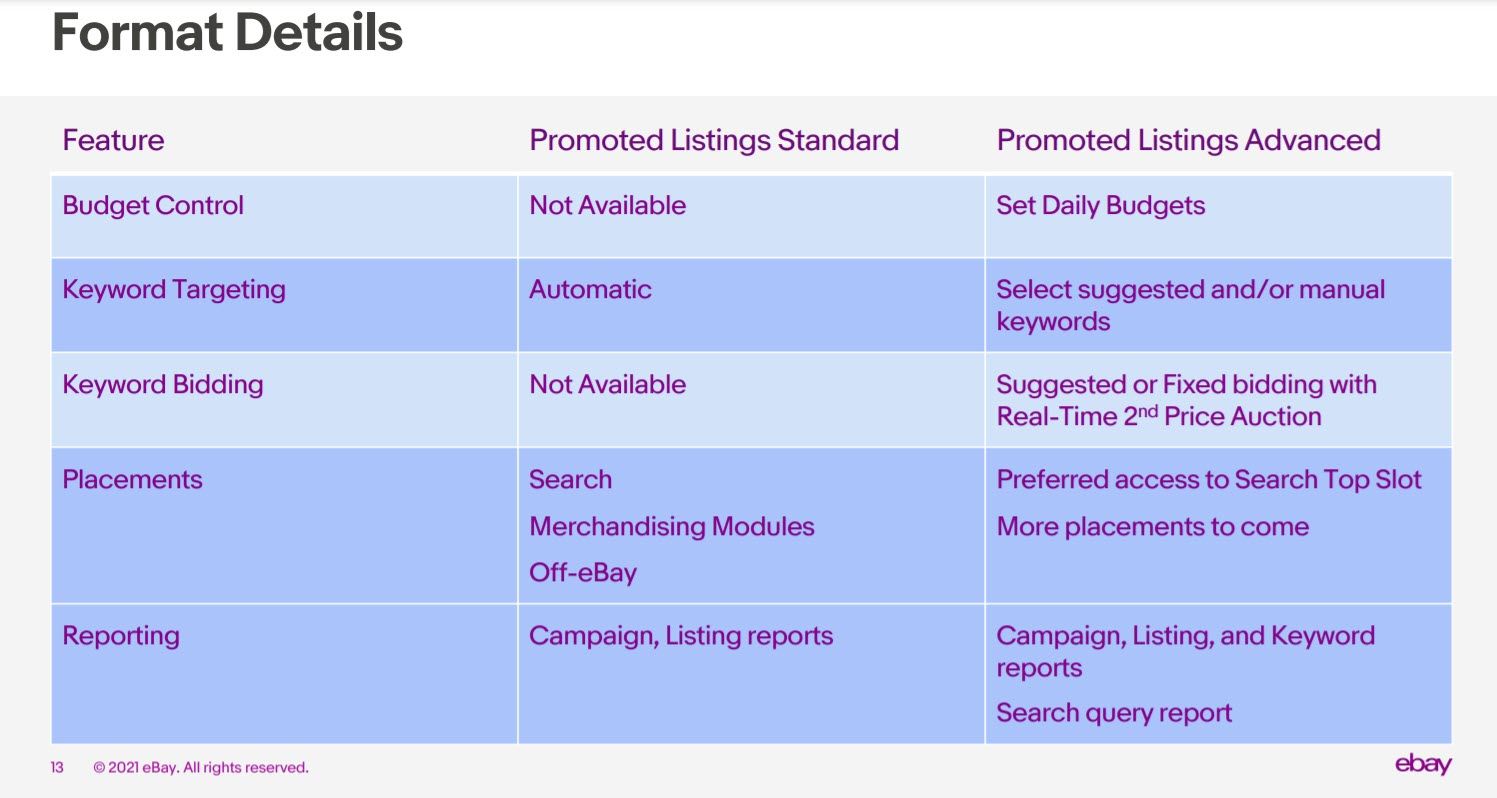Click the Keyword Targeting row label
Viewport: 1497px width, 798px height.
click(174, 290)
